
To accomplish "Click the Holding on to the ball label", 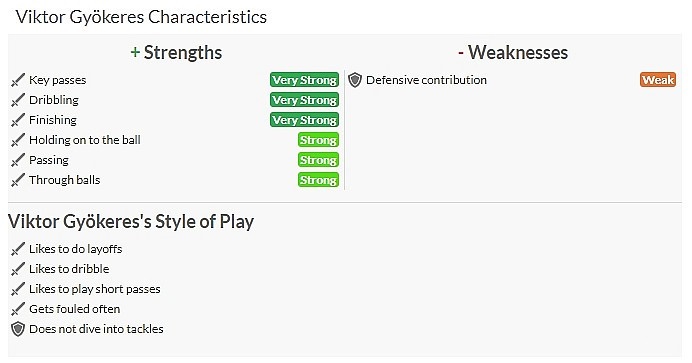I will point(85,140).
